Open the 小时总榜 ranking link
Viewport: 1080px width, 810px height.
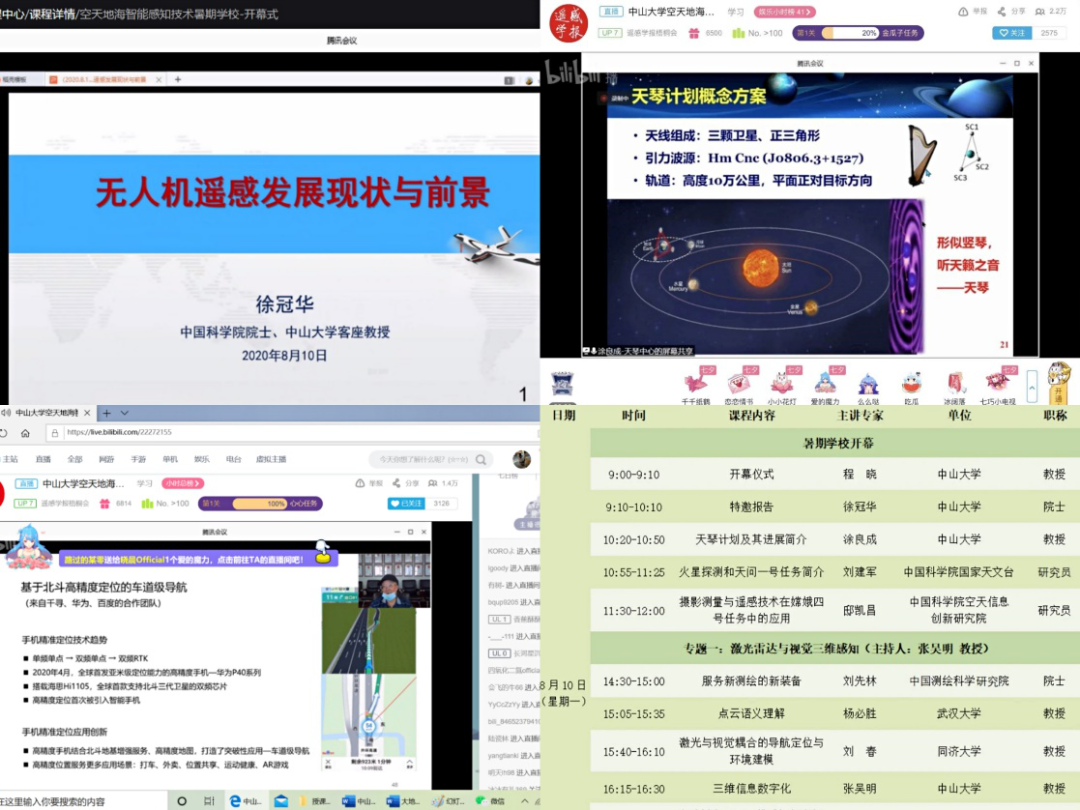coord(180,484)
